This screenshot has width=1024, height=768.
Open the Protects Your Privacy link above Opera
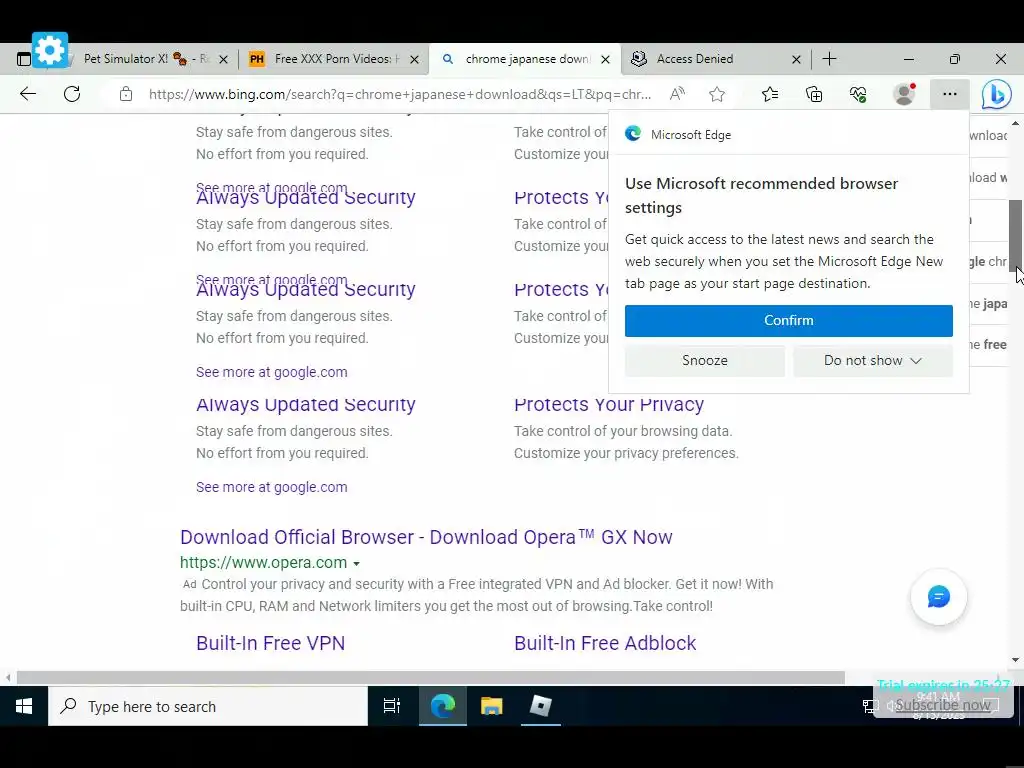click(x=609, y=405)
